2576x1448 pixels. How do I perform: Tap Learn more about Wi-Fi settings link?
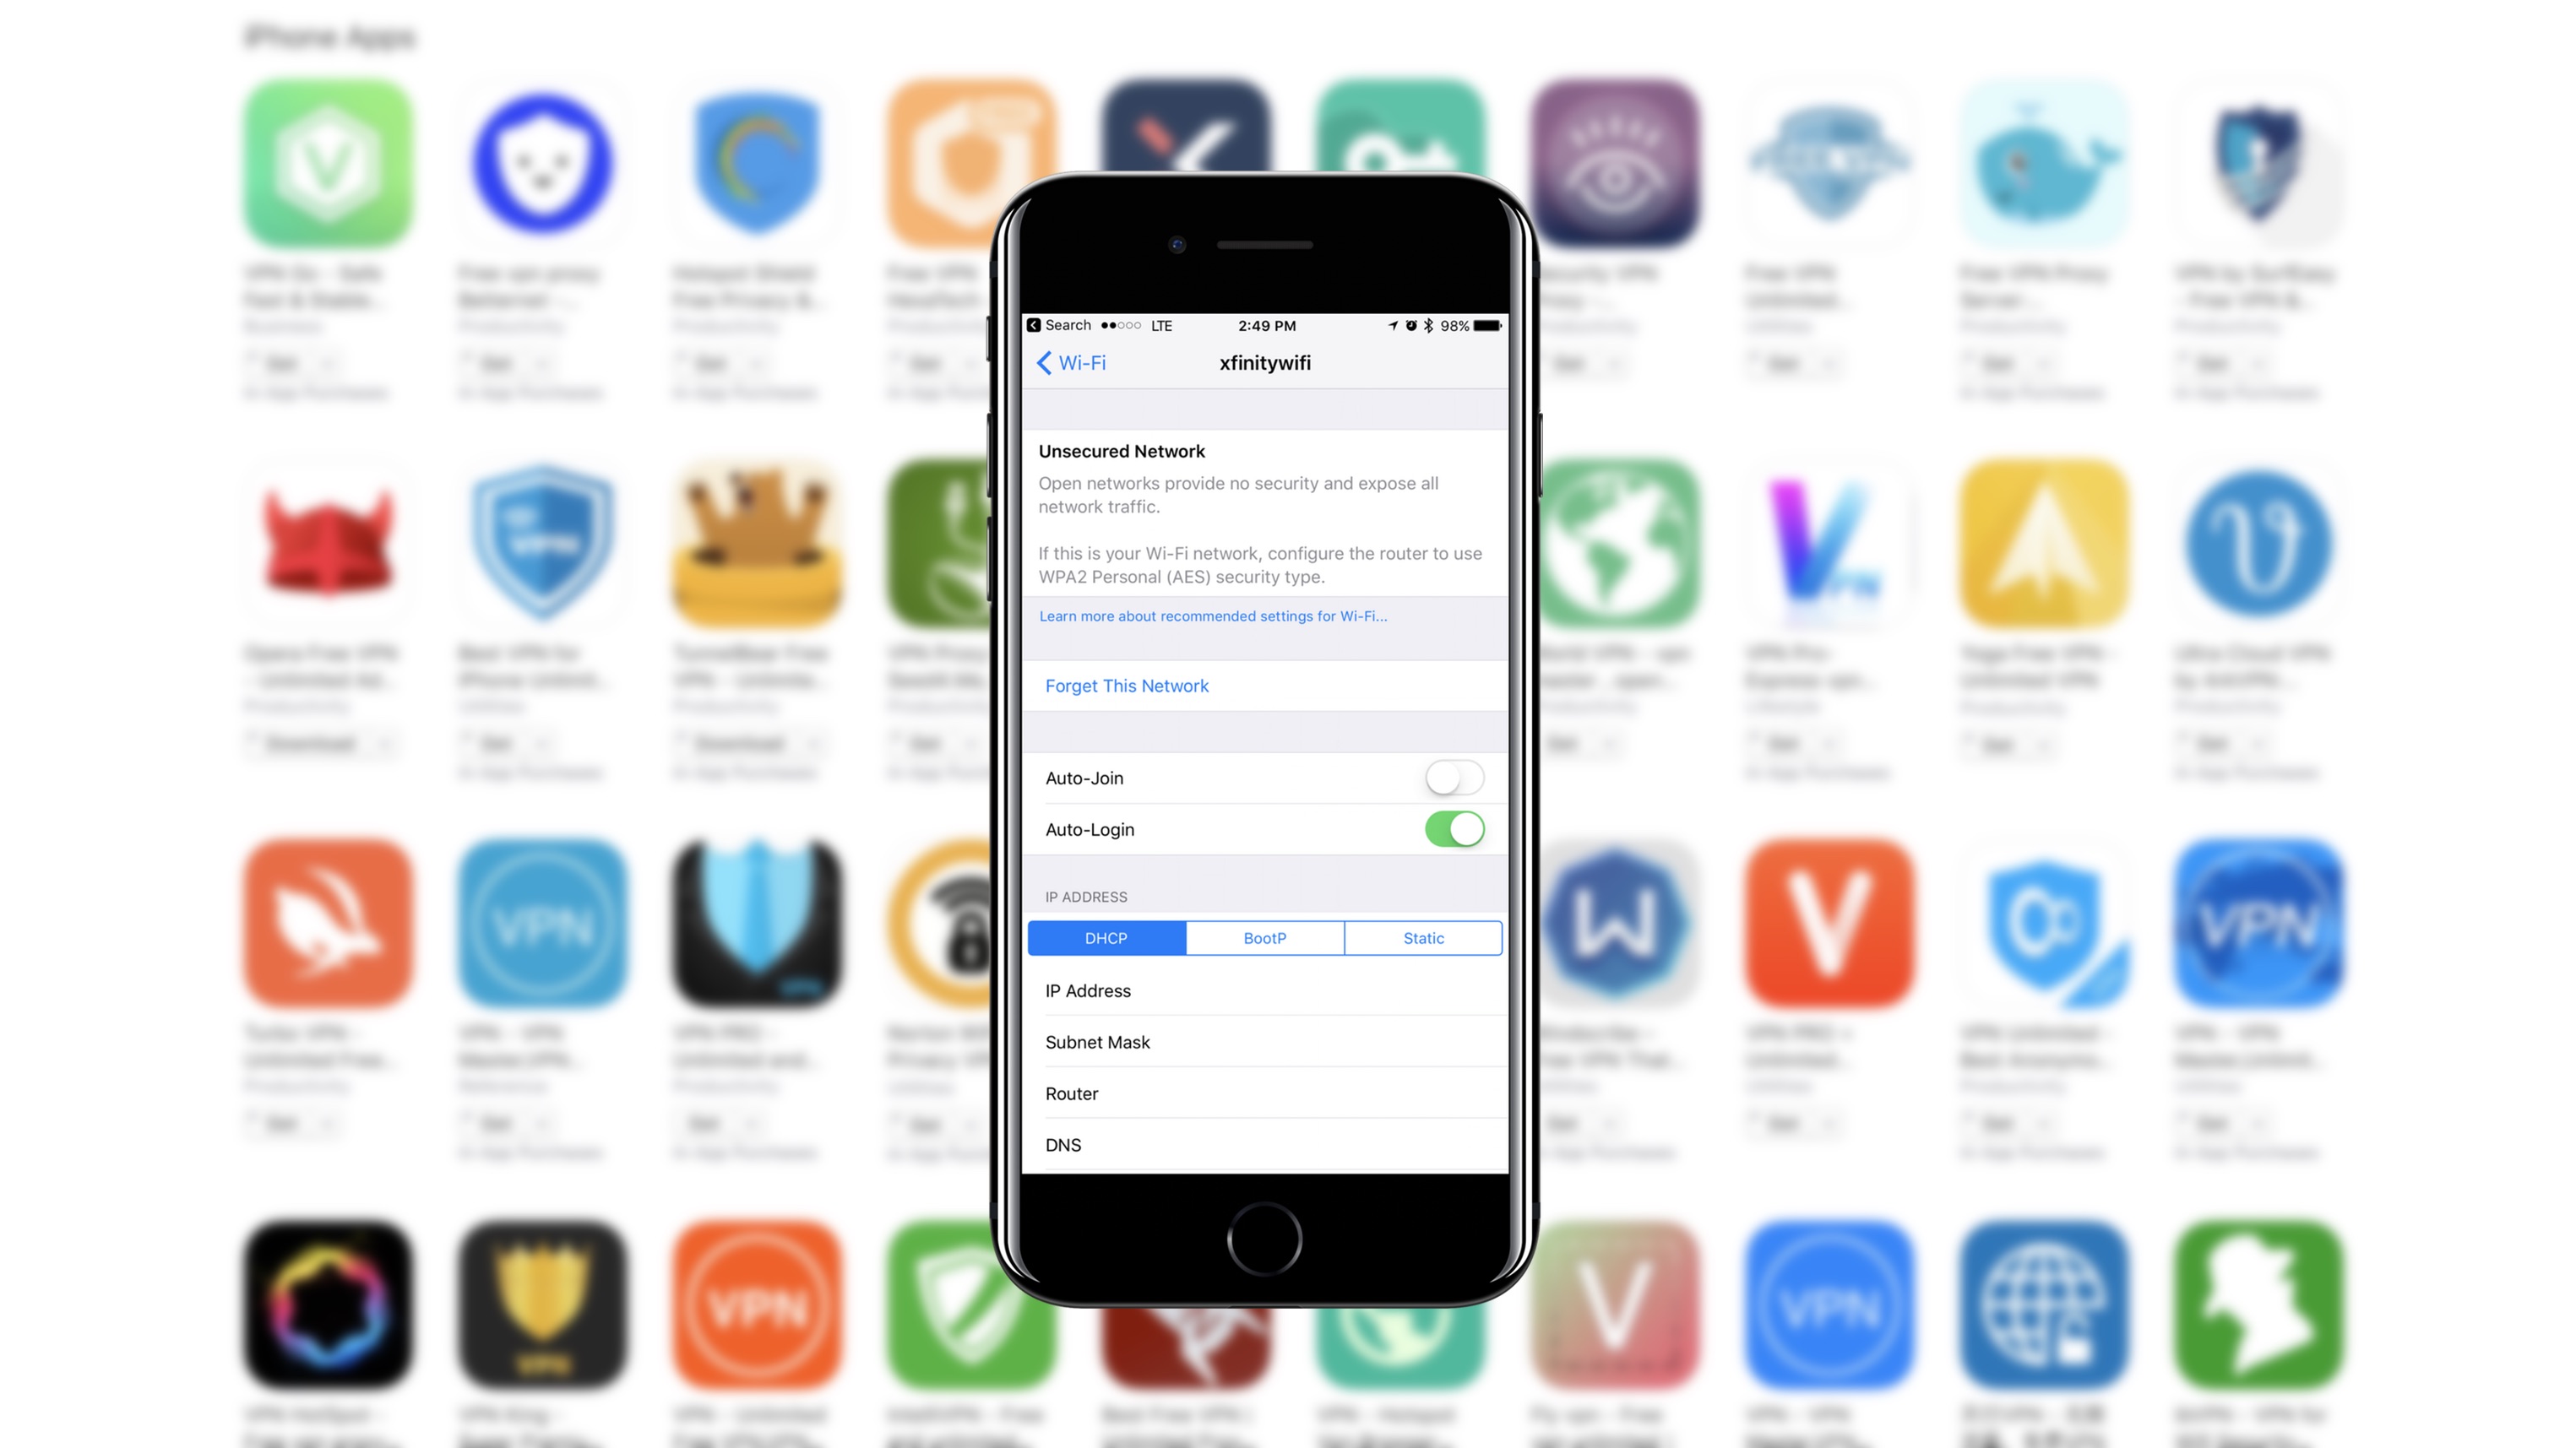[x=1212, y=616]
